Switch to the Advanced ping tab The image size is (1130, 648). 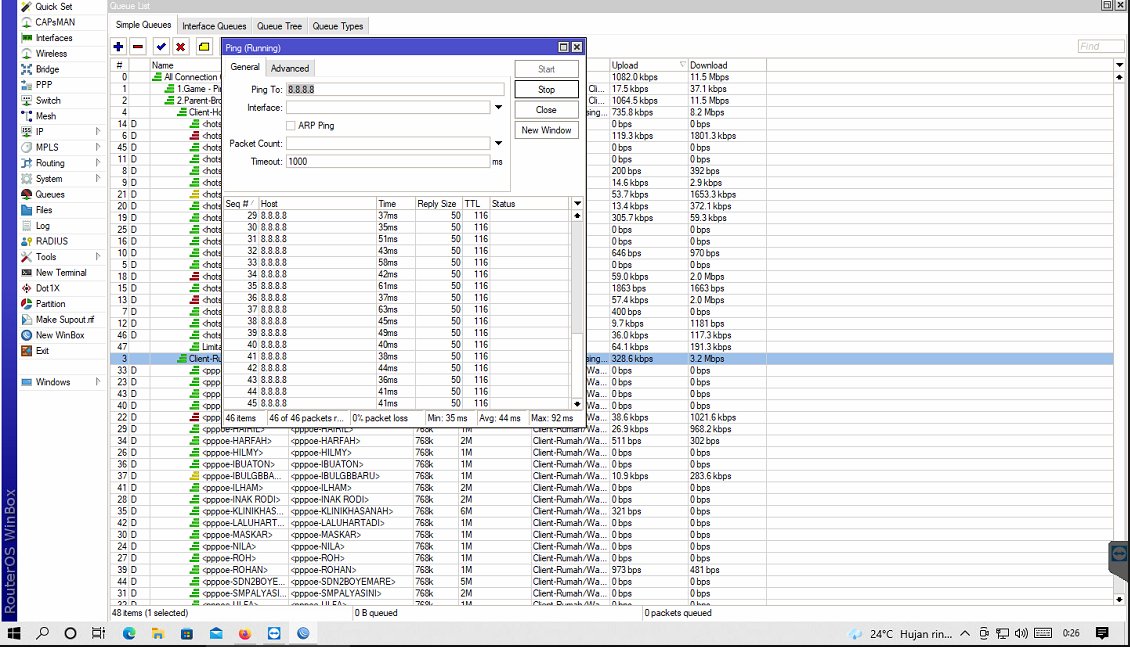click(290, 68)
